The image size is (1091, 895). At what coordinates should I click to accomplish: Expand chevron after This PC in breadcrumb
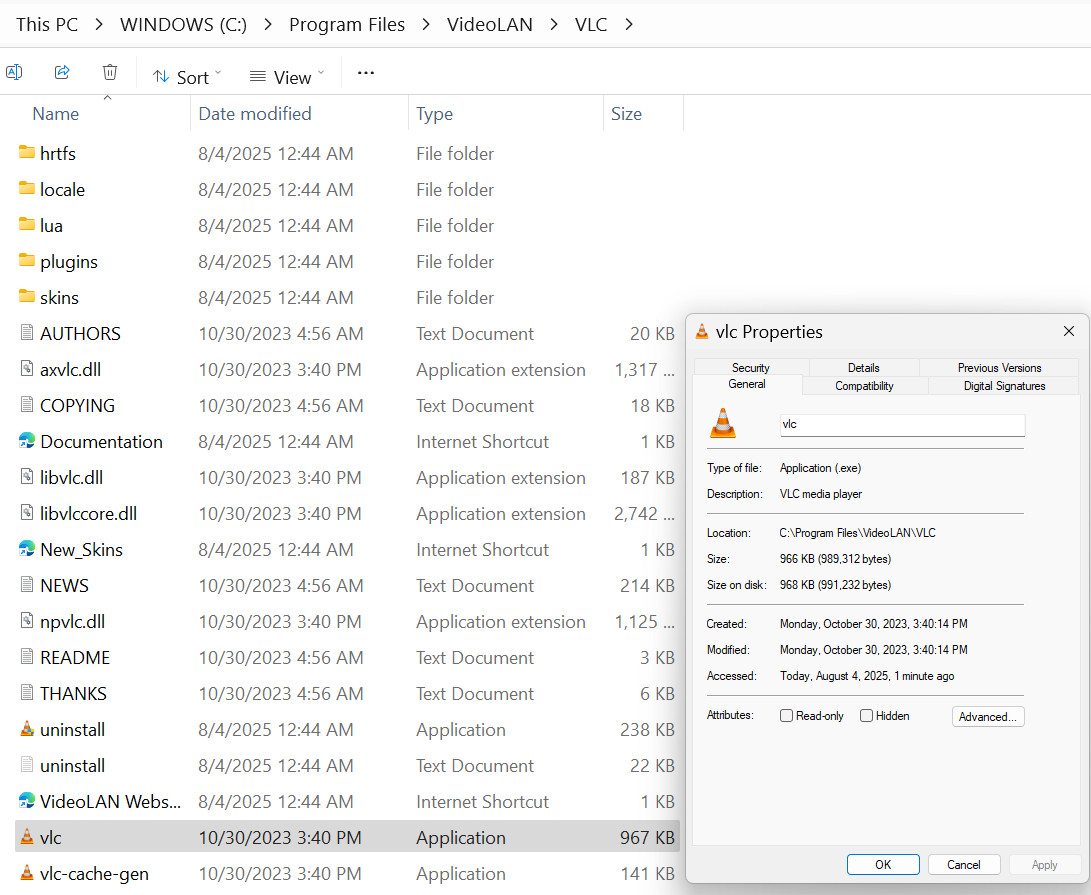tap(99, 25)
